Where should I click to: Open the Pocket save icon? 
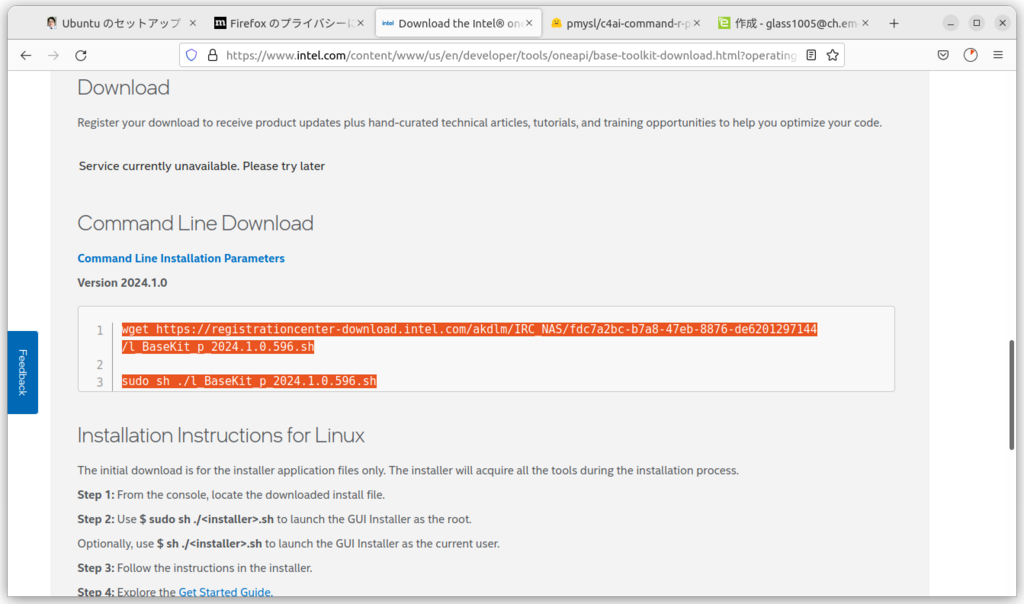click(x=942, y=55)
